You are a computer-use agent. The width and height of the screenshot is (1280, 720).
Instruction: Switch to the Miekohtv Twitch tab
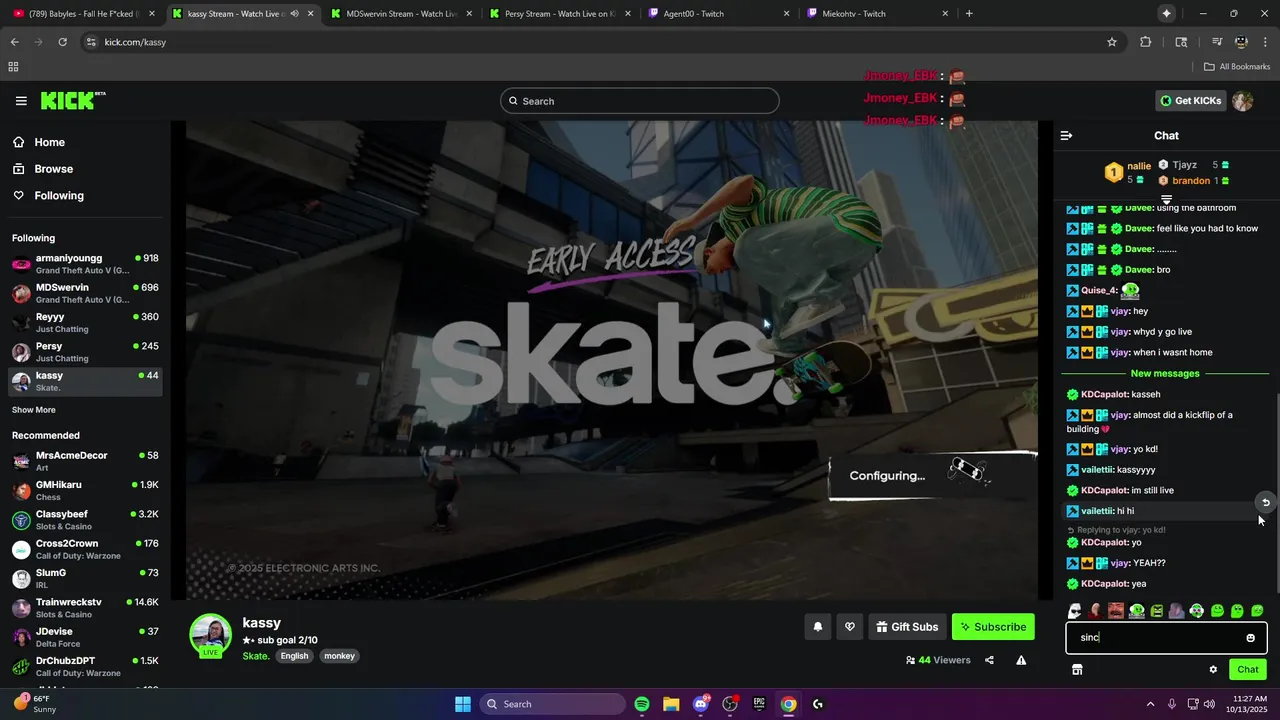click(876, 14)
